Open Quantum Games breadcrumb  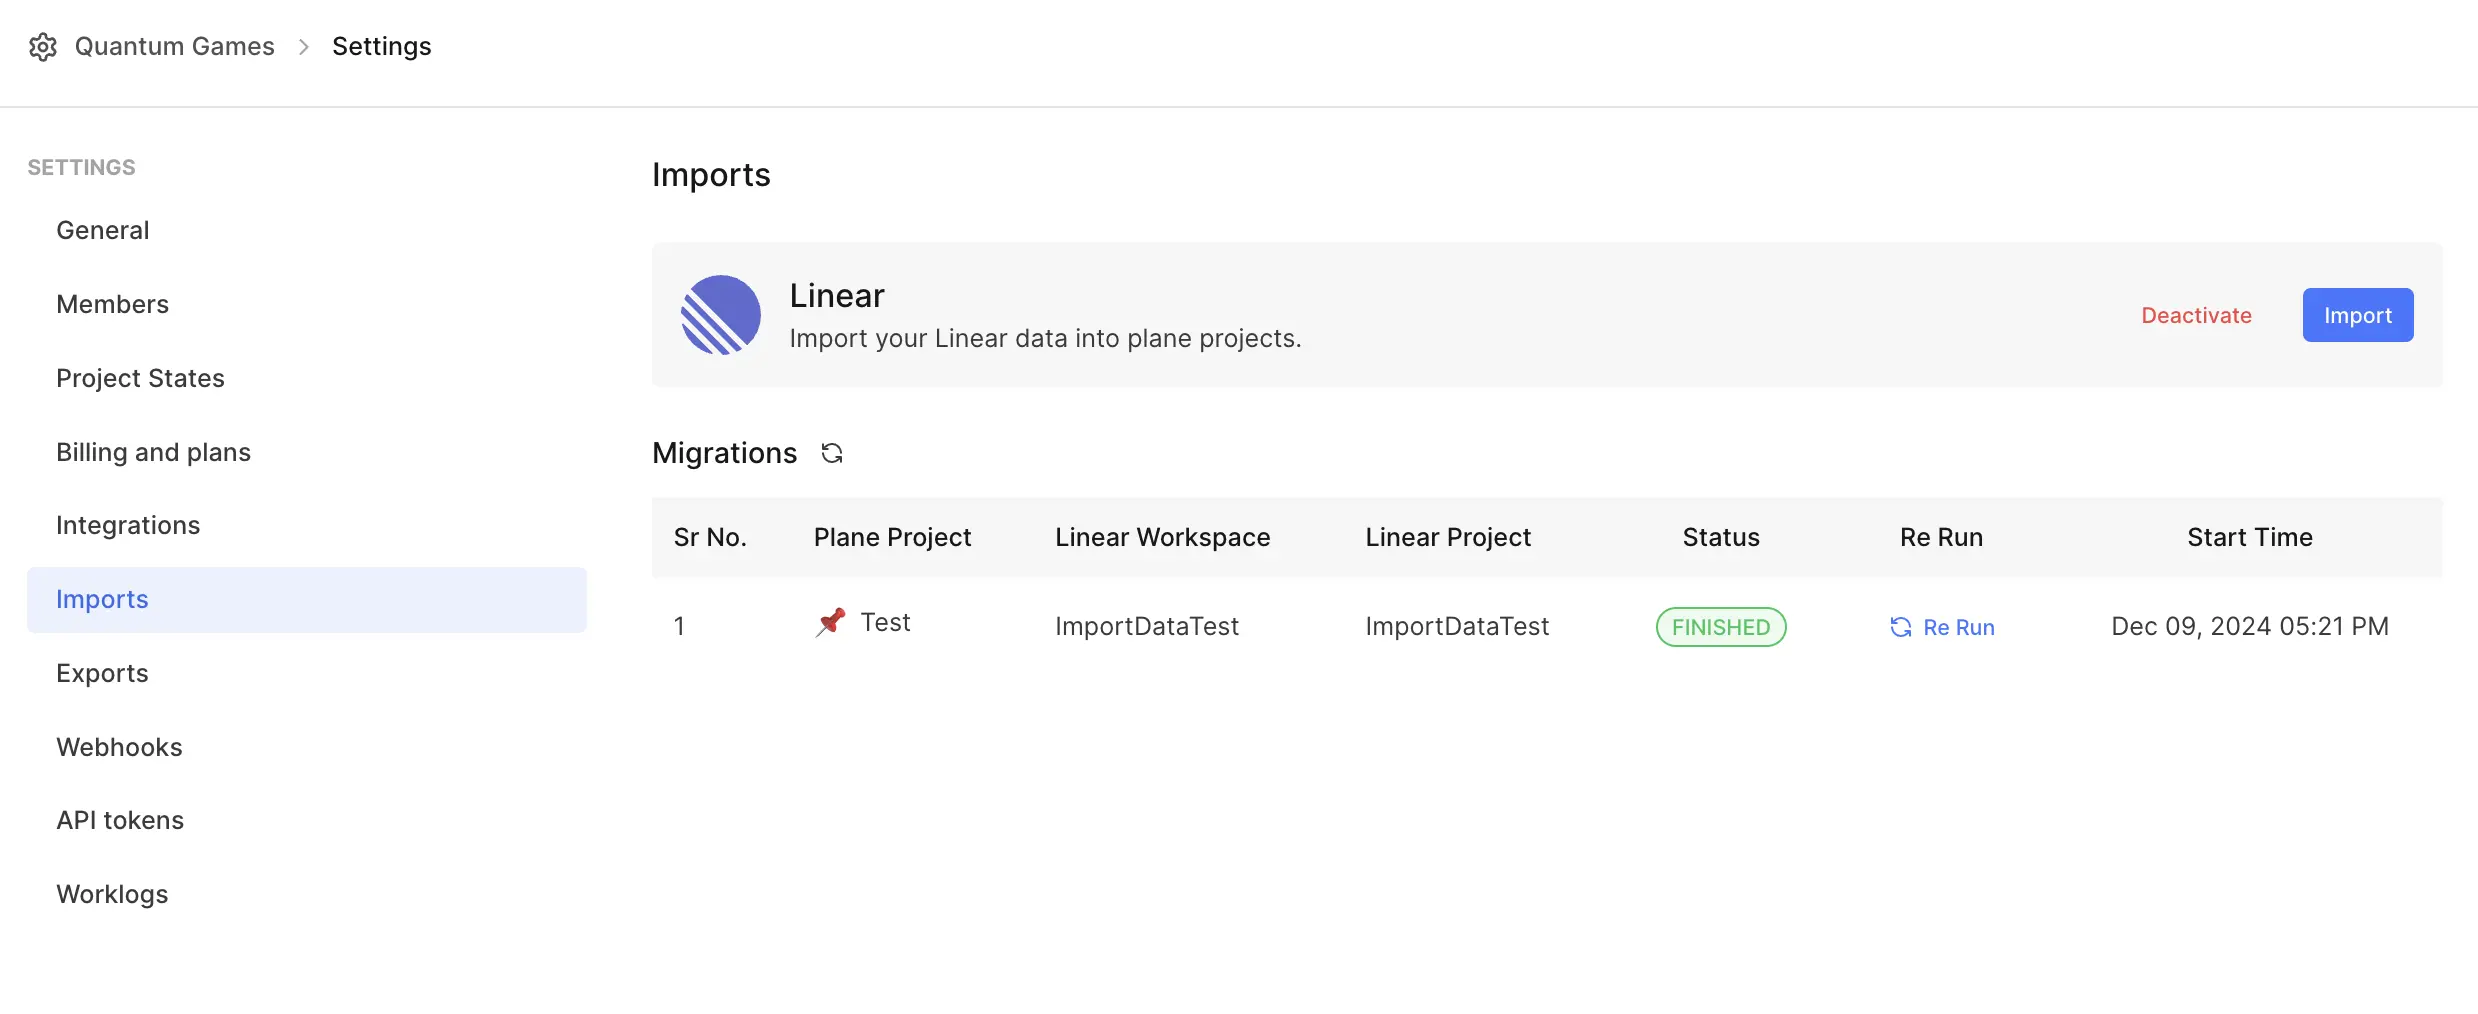tap(174, 47)
